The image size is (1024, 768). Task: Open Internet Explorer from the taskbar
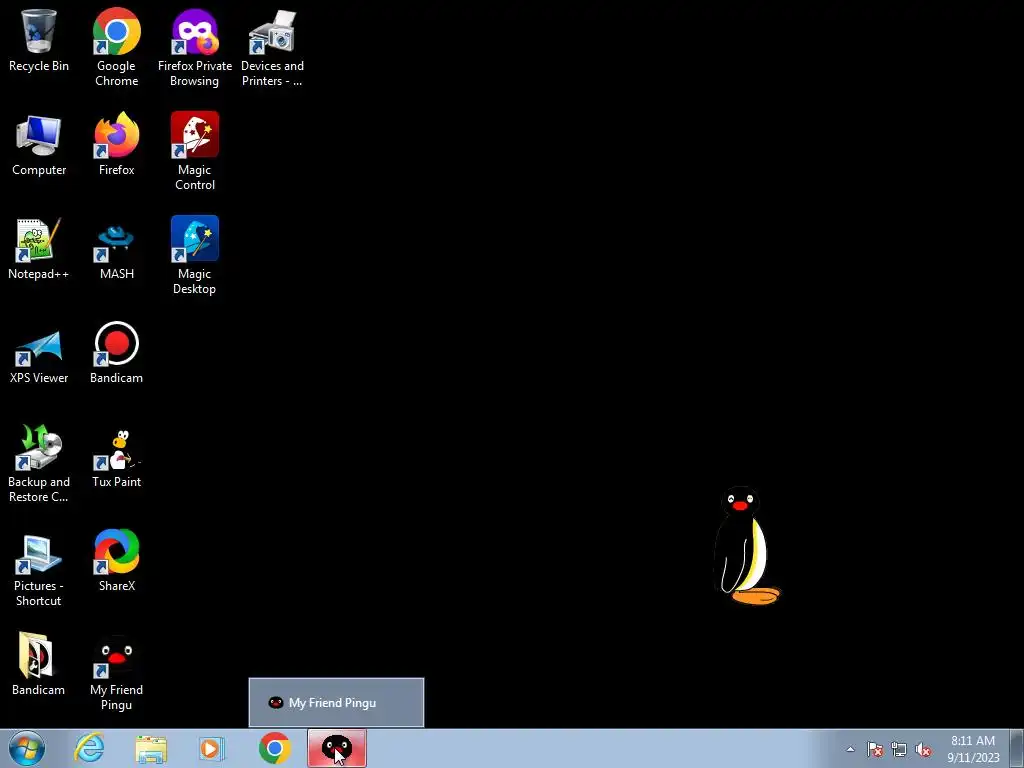coord(89,748)
